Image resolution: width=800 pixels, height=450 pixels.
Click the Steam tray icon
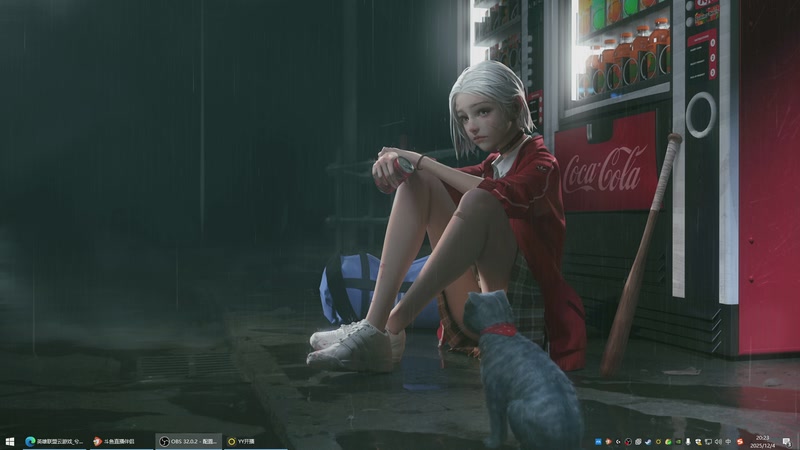coord(648,442)
